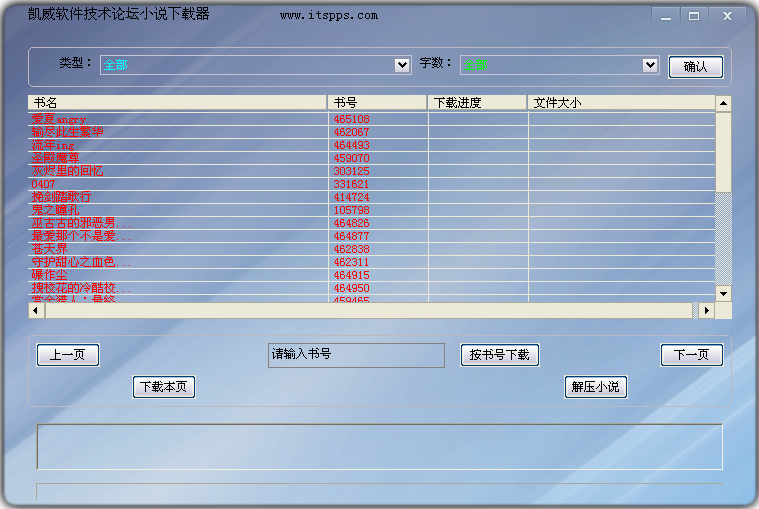This screenshot has width=759, height=509.
Task: Sort by the 书号 column header
Action: (378, 103)
